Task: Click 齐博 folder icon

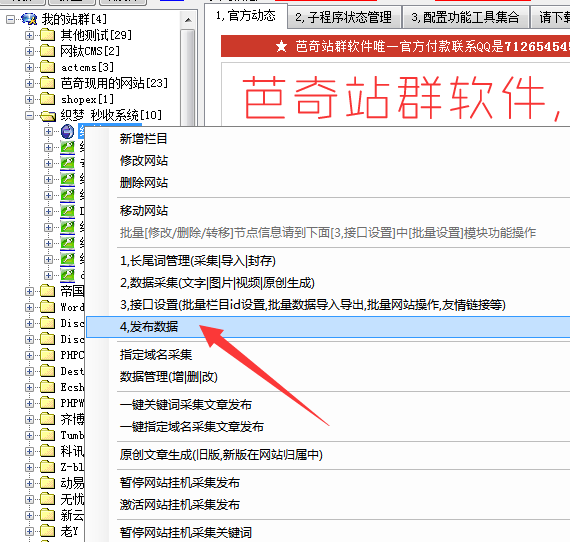Action: [47, 419]
